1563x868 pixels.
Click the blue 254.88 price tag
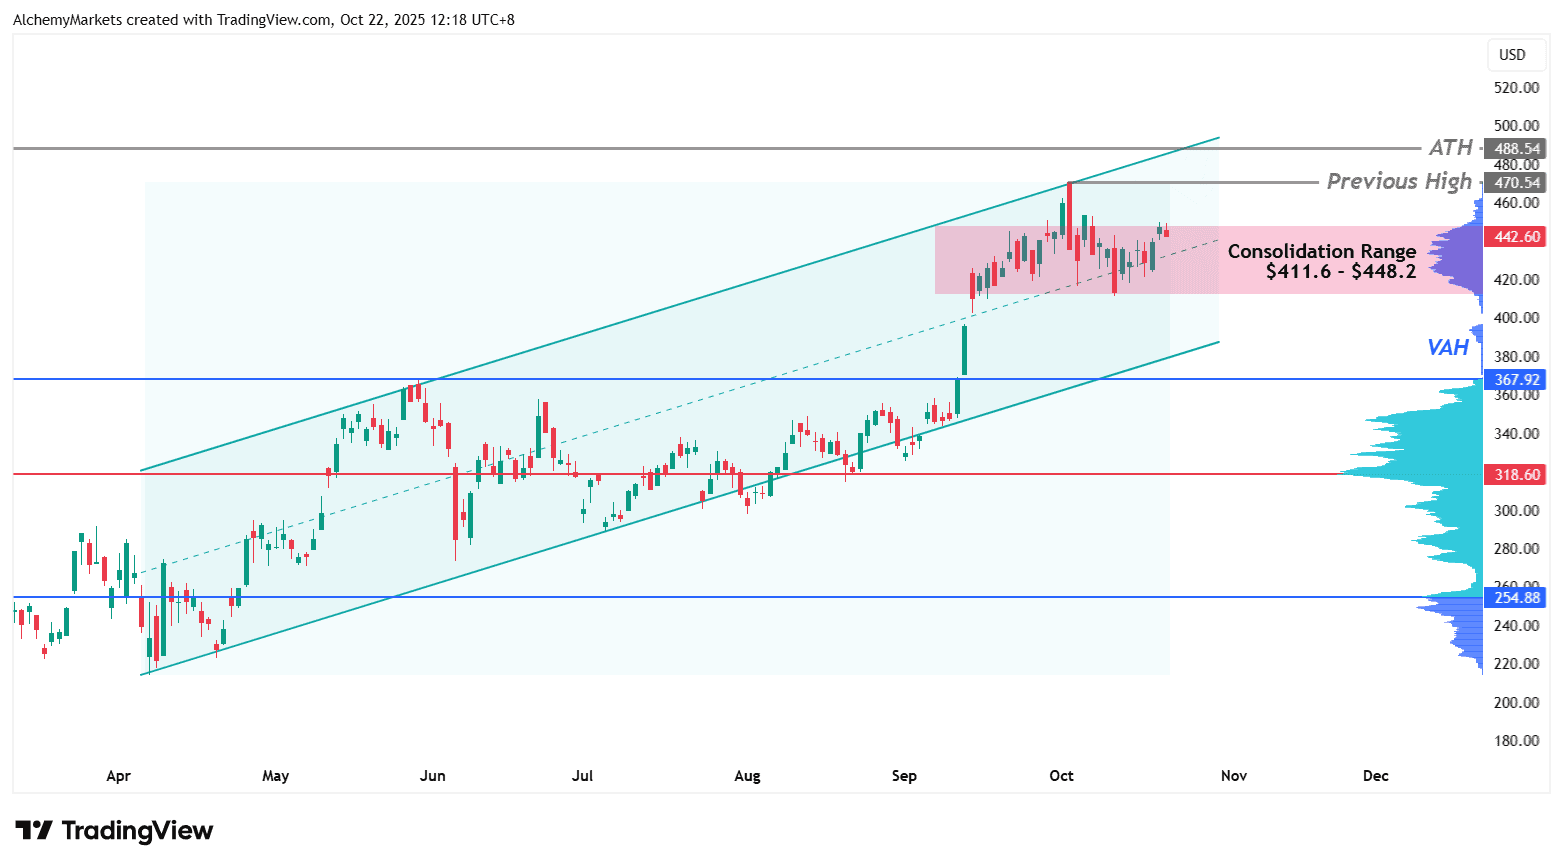click(1517, 598)
